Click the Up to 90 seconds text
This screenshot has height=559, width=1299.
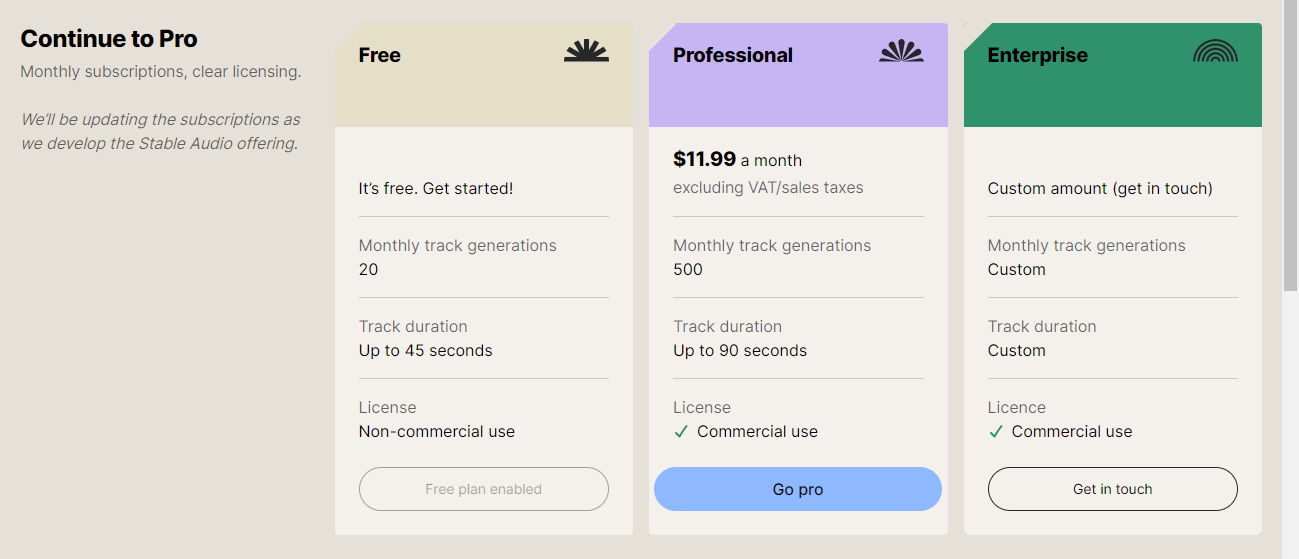point(740,351)
